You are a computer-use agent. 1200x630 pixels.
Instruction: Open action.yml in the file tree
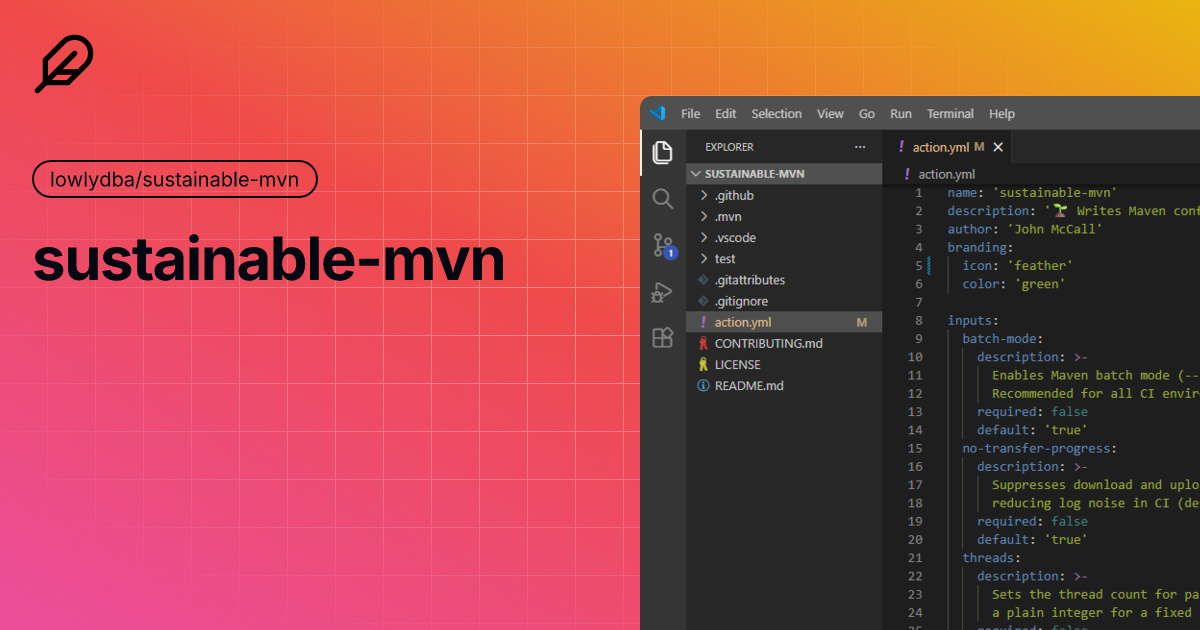pyautogui.click(x=784, y=322)
